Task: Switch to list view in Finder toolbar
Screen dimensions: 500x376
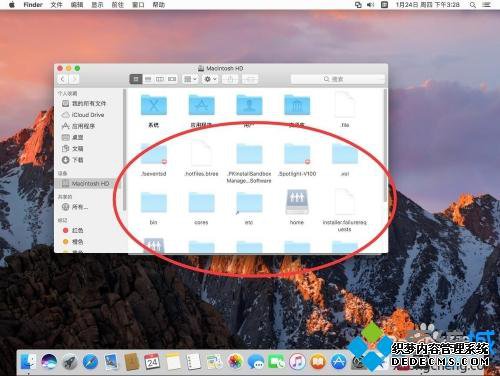Action: (x=148, y=79)
